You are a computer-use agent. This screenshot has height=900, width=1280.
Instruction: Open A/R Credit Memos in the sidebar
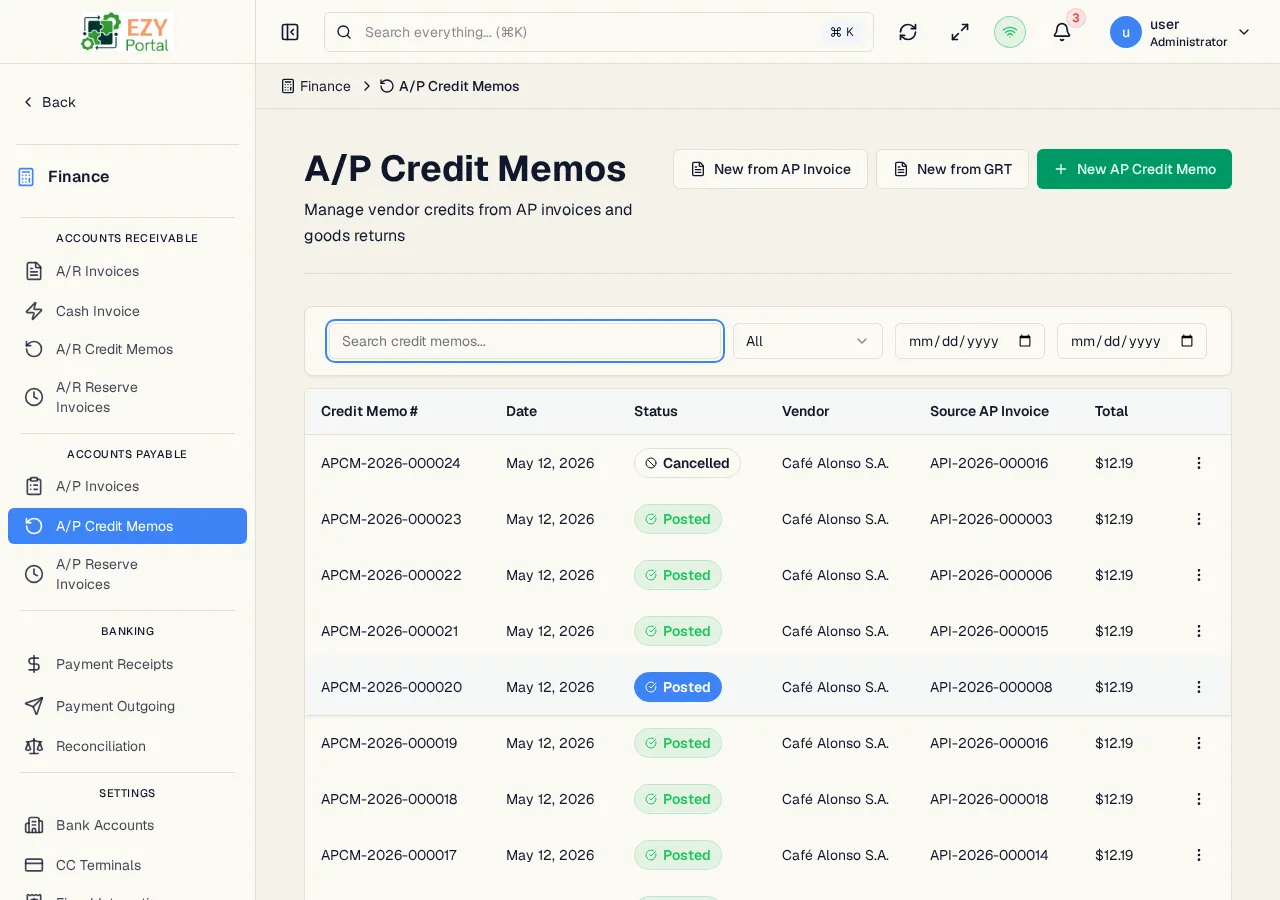tap(127, 349)
